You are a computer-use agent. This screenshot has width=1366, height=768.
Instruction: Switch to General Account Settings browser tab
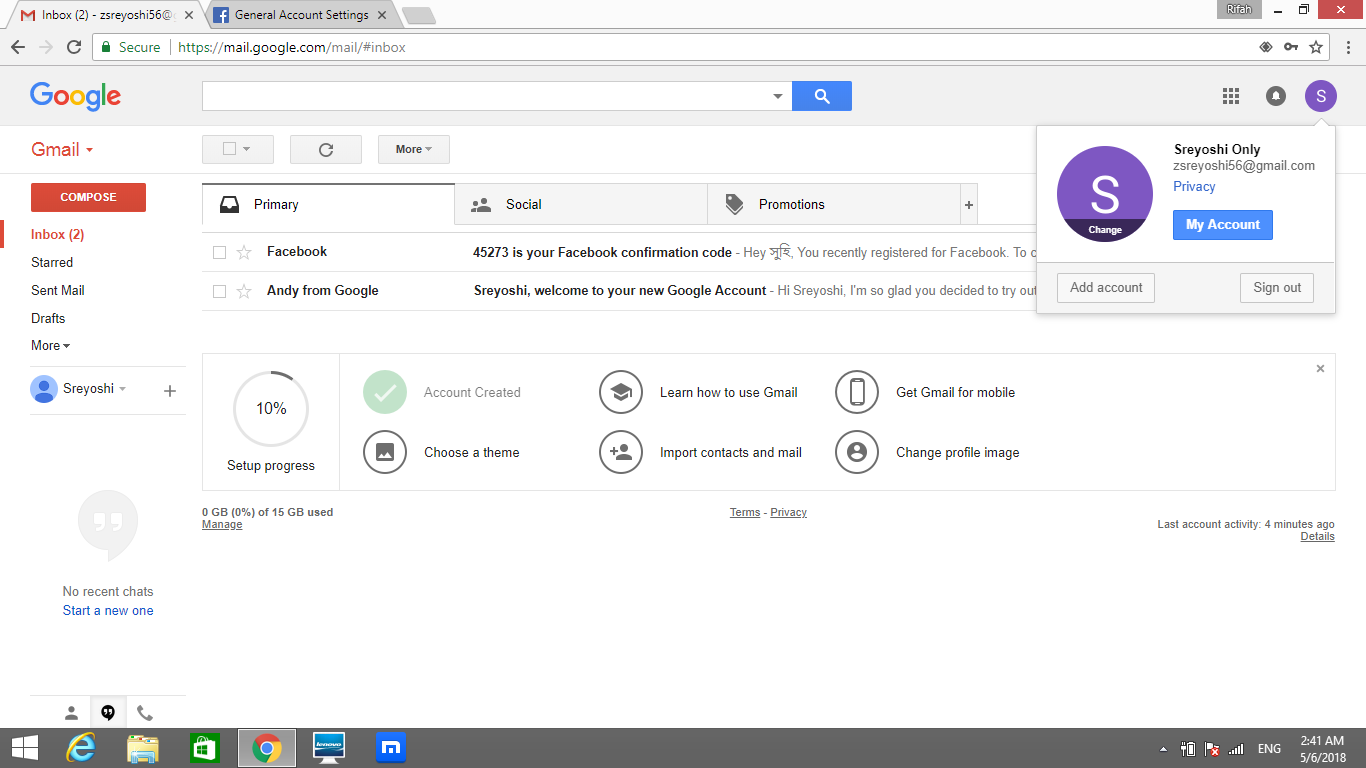pos(301,15)
